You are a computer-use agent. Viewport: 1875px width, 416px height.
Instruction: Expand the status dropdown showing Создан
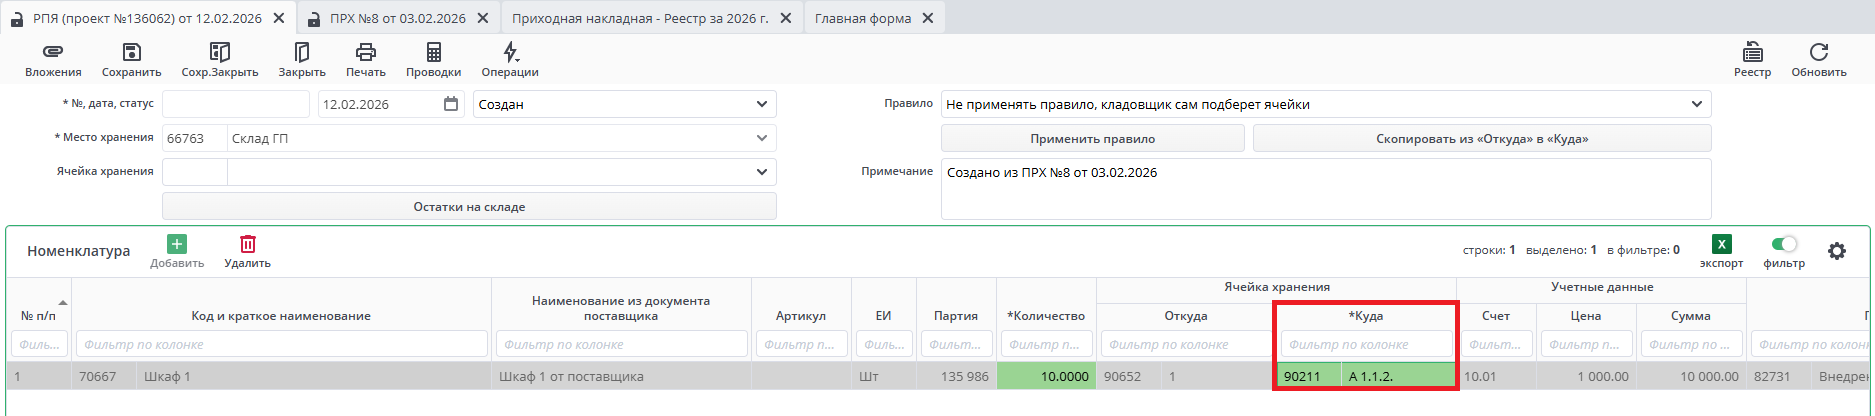tap(762, 104)
